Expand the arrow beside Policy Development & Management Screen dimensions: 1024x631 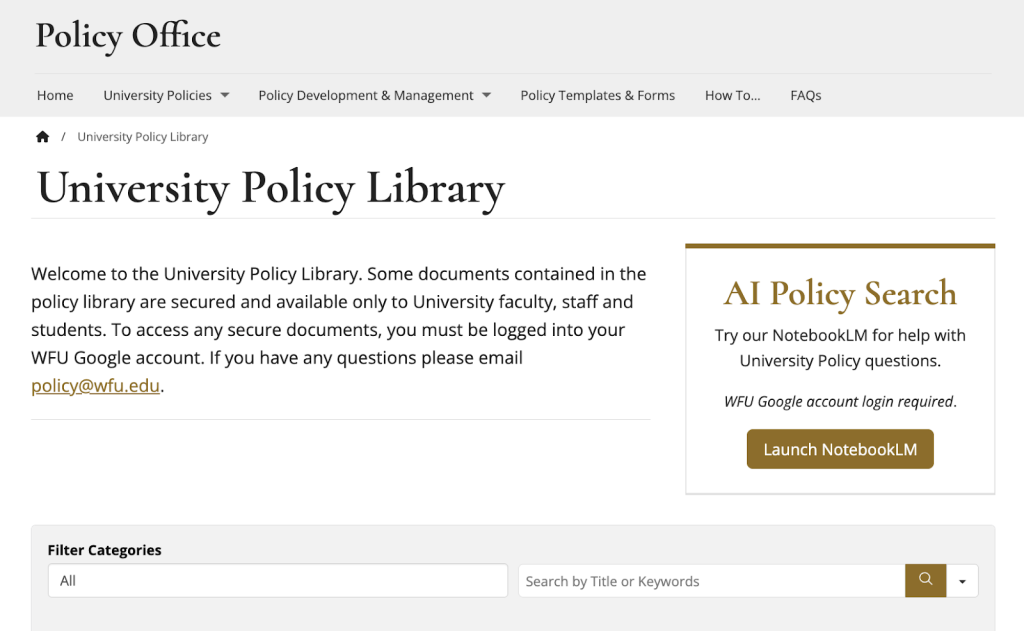pyautogui.click(x=487, y=96)
